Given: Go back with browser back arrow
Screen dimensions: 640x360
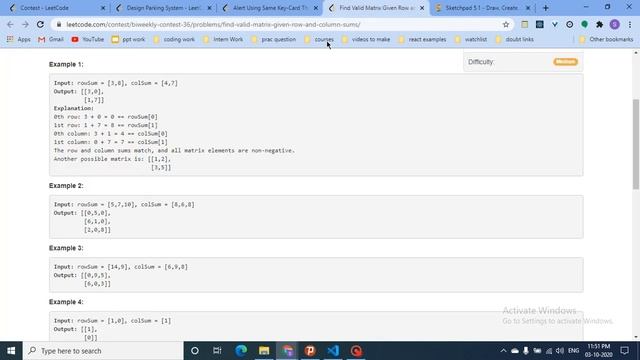Looking at the screenshot, I should [10, 24].
